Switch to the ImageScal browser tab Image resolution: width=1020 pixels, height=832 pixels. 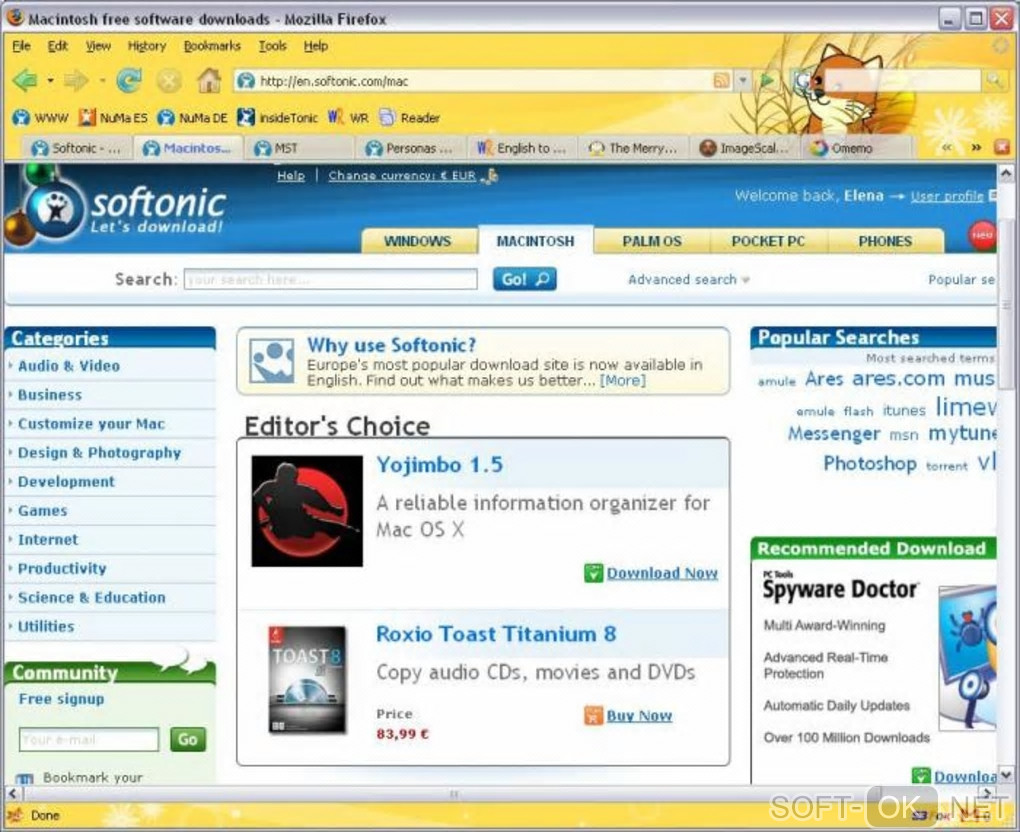pyautogui.click(x=745, y=148)
